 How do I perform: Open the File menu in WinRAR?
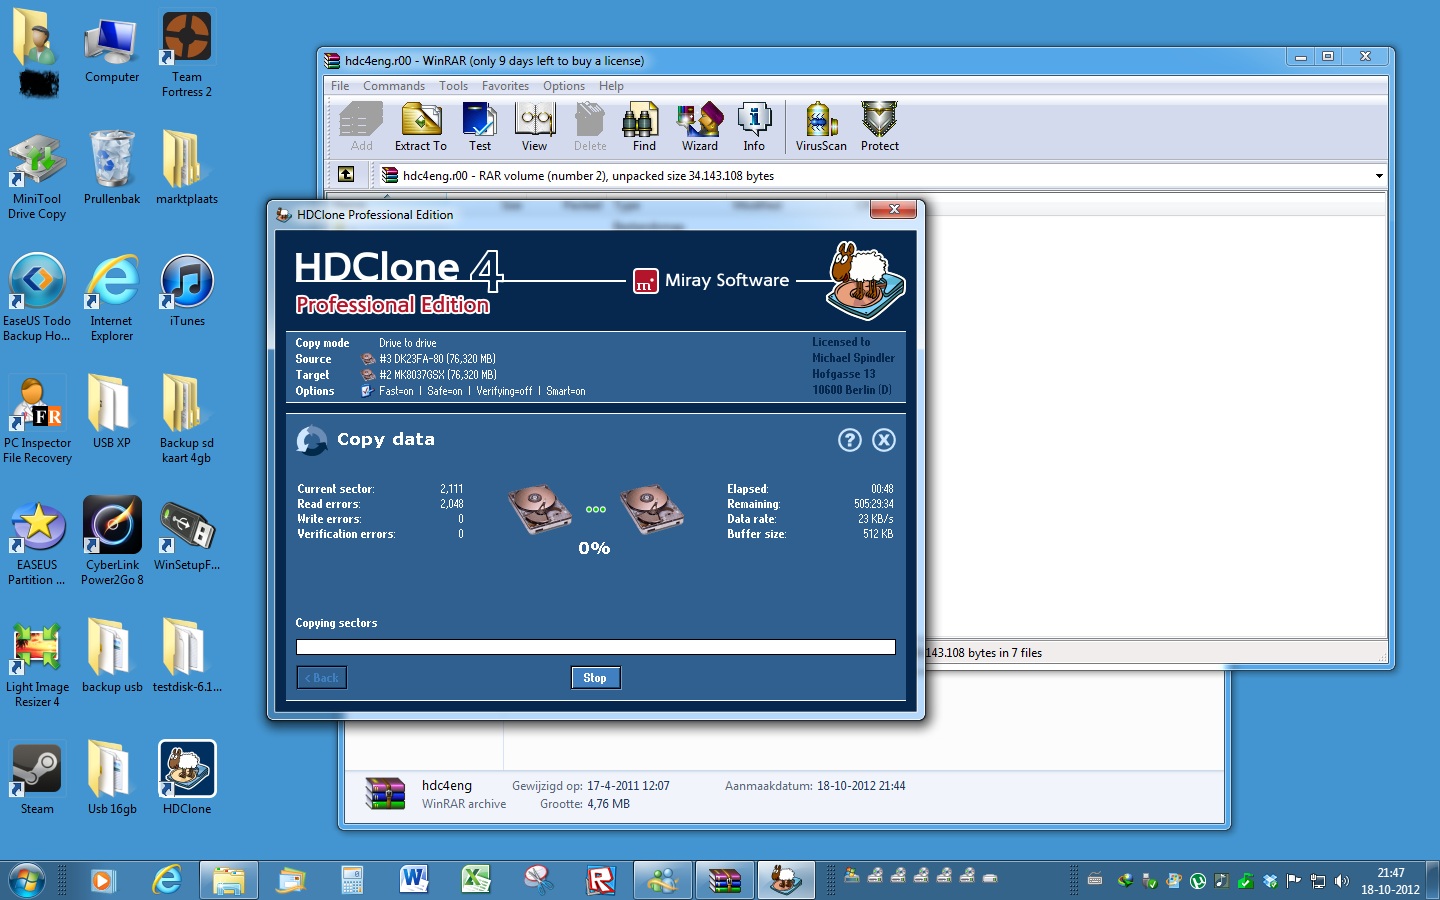[340, 86]
